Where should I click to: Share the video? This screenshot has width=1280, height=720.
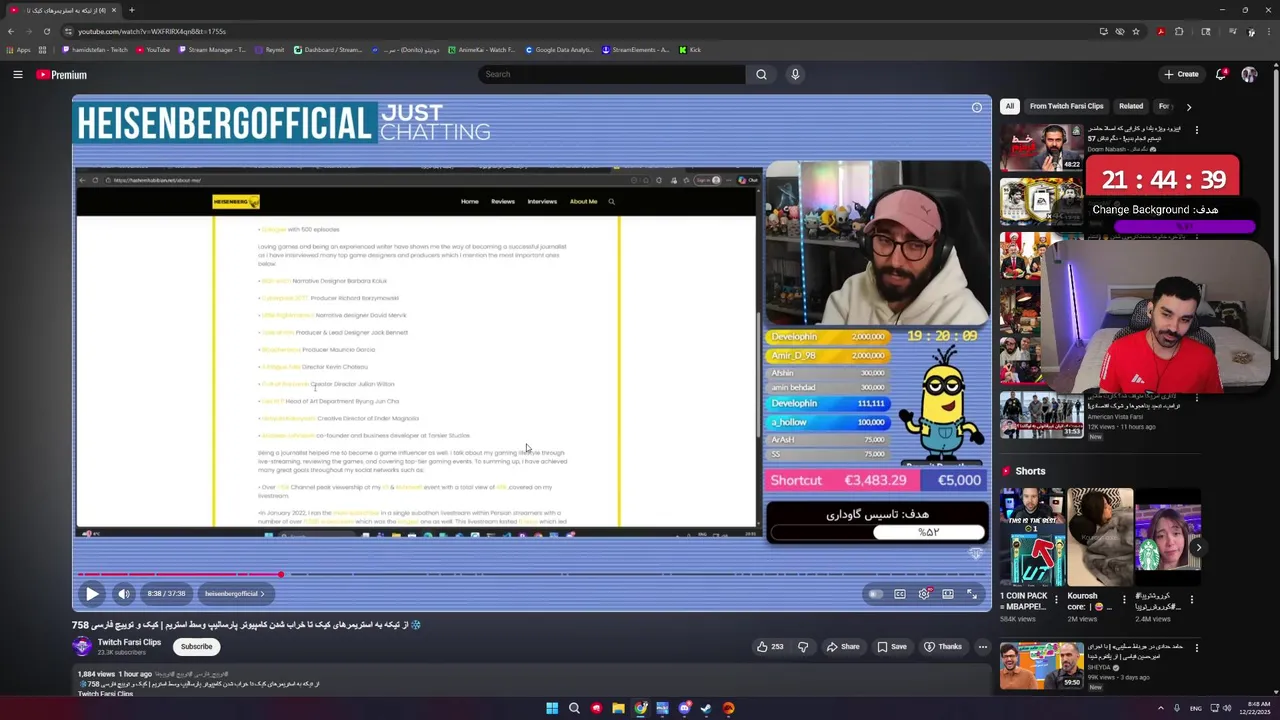click(843, 647)
